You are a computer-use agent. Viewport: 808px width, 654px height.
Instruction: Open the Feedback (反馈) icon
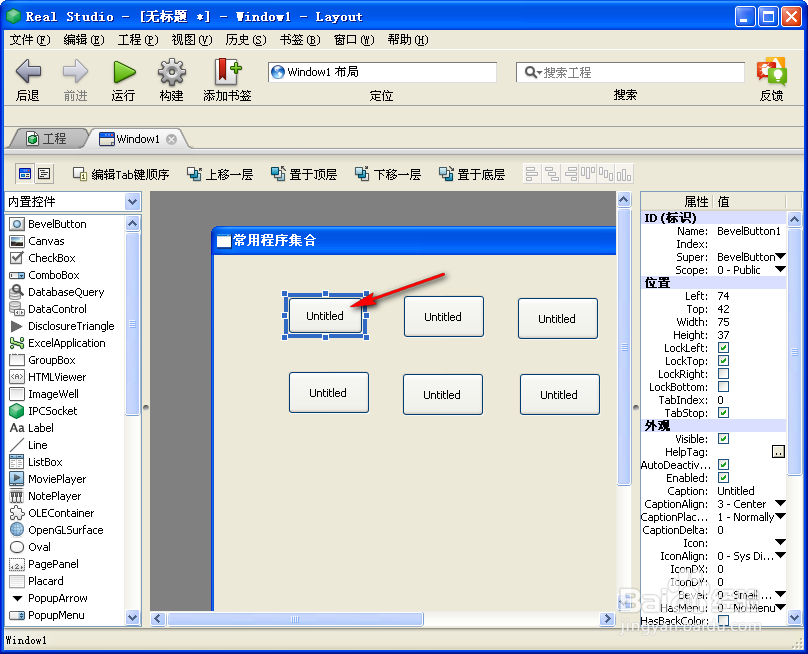(771, 71)
